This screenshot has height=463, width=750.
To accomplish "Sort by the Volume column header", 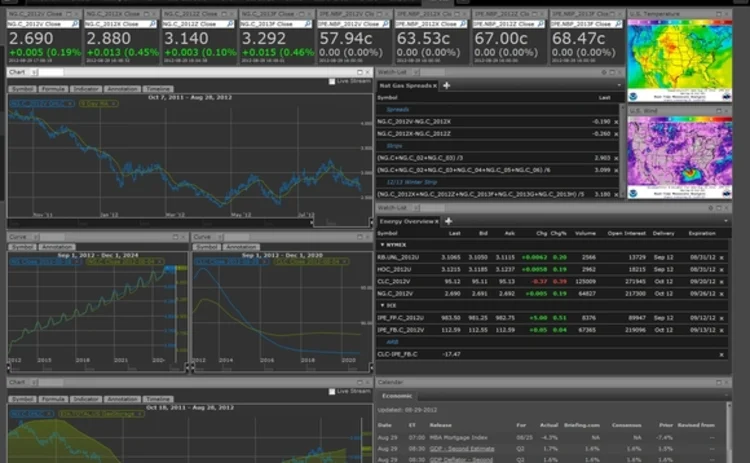I will tap(585, 233).
